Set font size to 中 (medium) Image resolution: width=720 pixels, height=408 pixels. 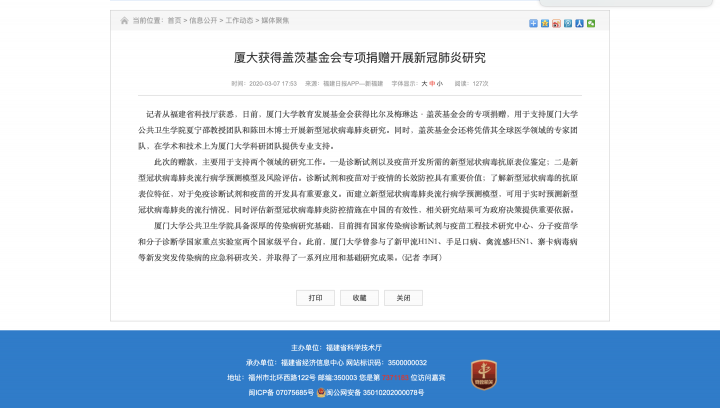tap(432, 83)
